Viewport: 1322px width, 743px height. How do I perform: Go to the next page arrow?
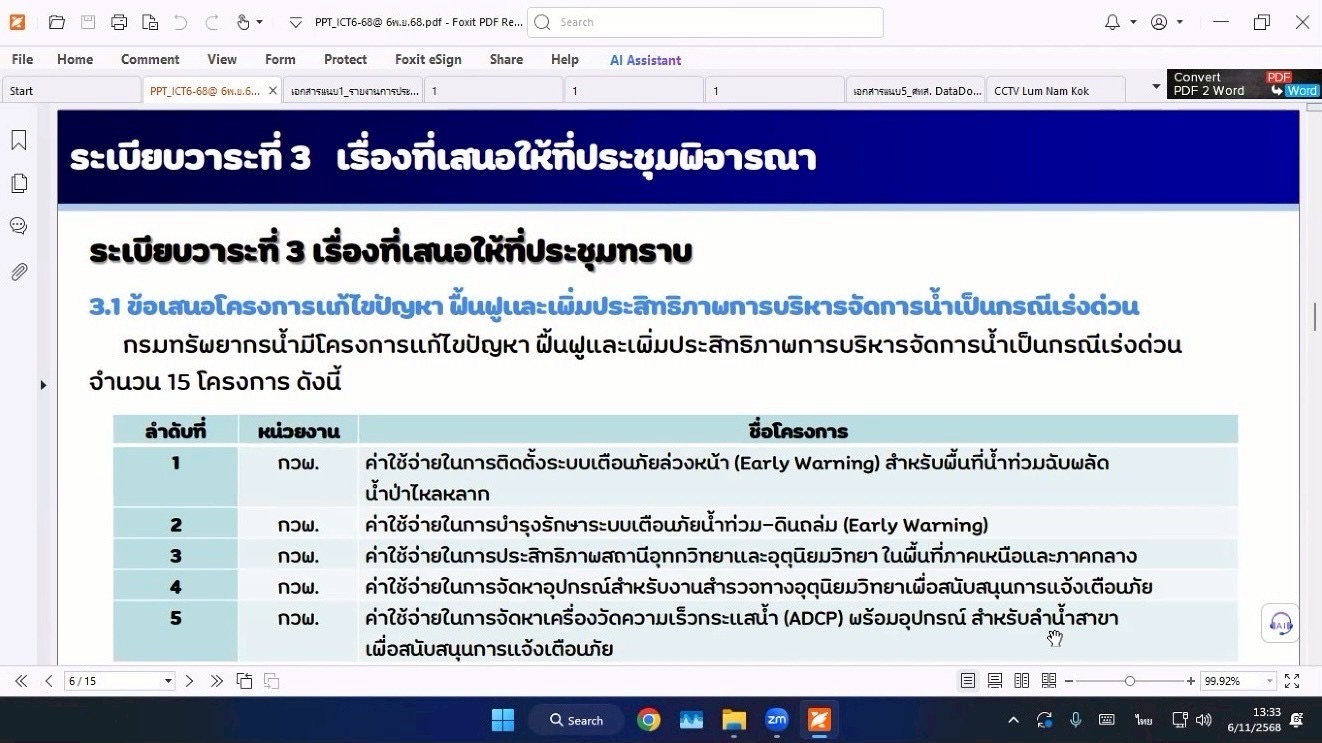point(189,681)
